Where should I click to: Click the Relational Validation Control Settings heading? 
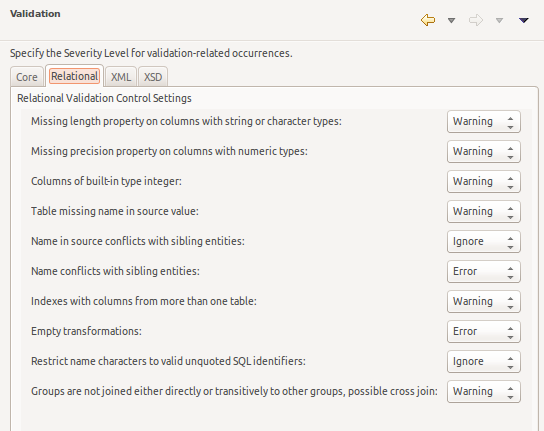(x=104, y=98)
